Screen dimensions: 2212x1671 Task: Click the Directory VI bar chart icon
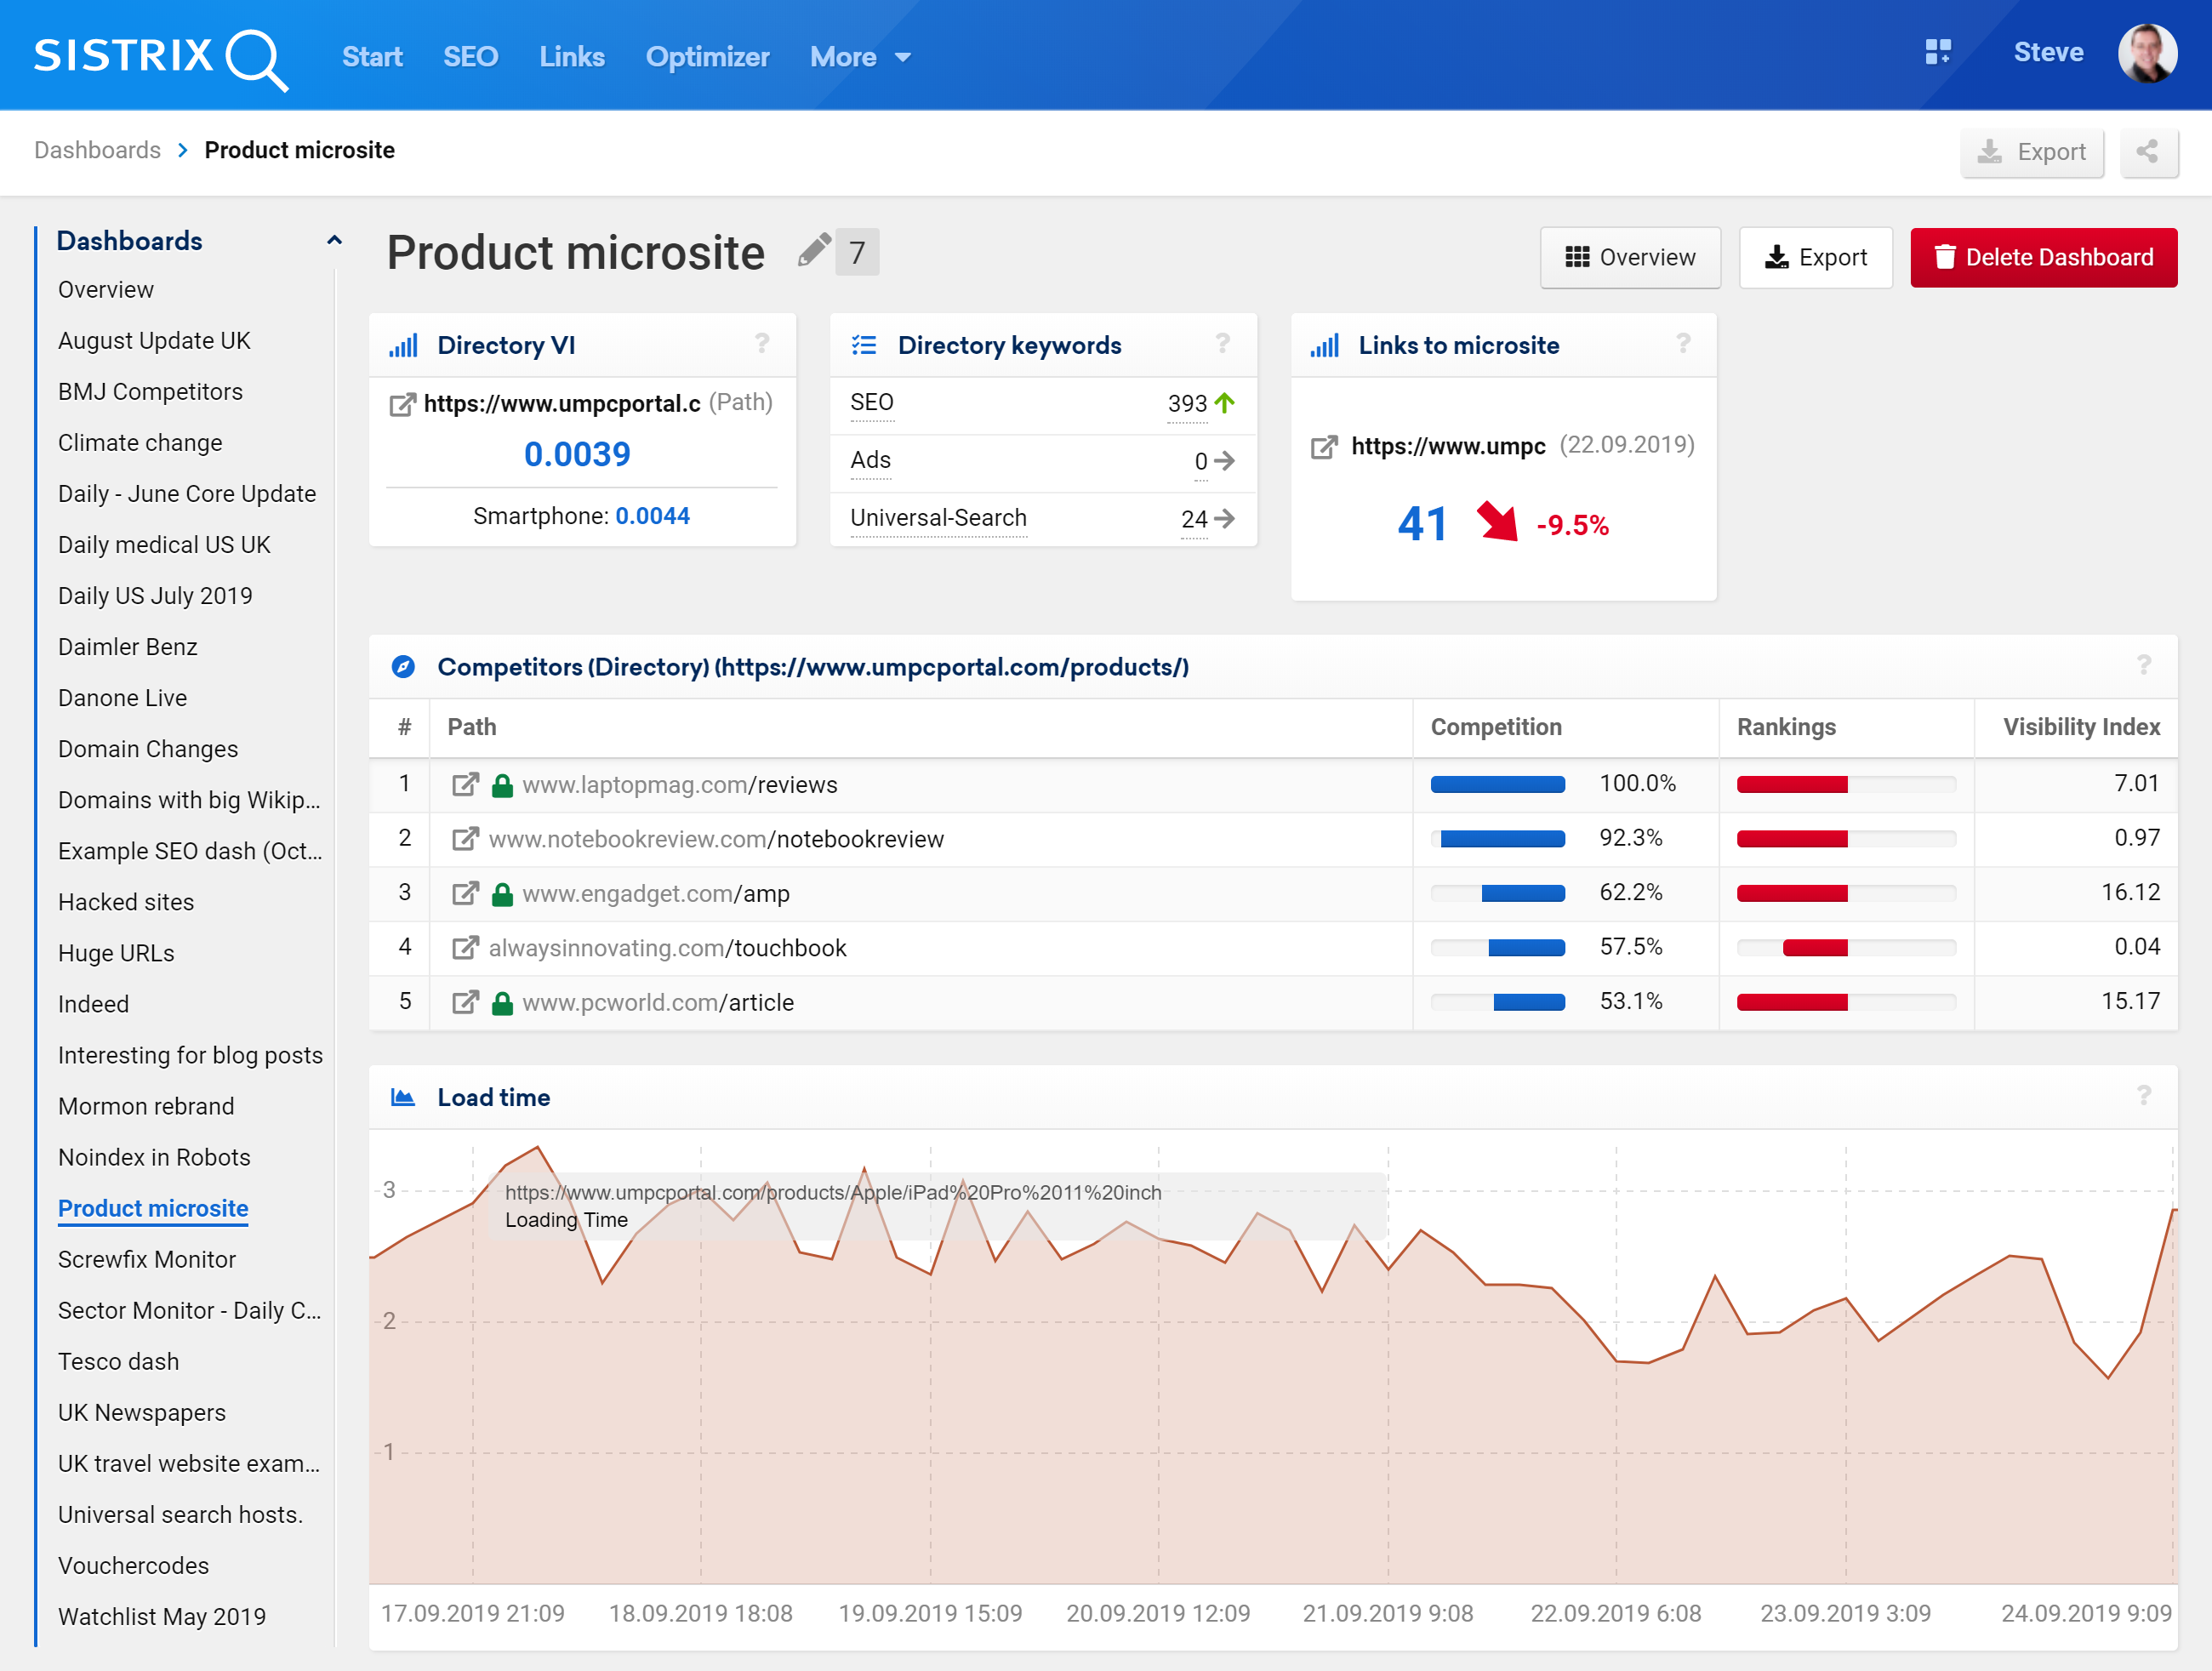click(x=403, y=346)
